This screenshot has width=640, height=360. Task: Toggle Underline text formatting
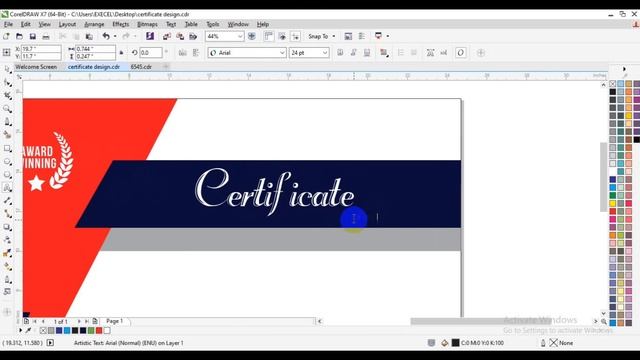[367, 53]
